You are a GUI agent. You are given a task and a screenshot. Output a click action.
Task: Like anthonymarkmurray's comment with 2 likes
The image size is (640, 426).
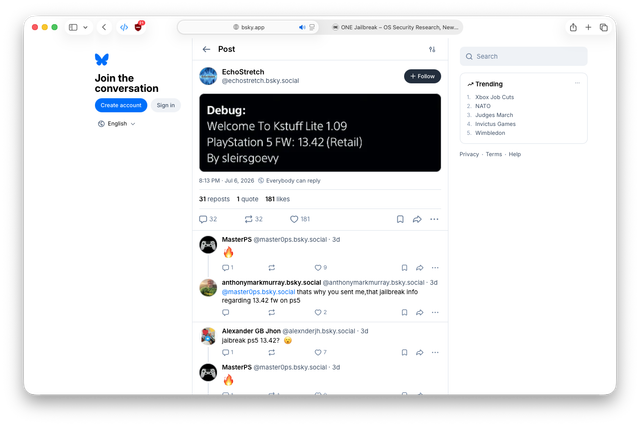pos(320,312)
